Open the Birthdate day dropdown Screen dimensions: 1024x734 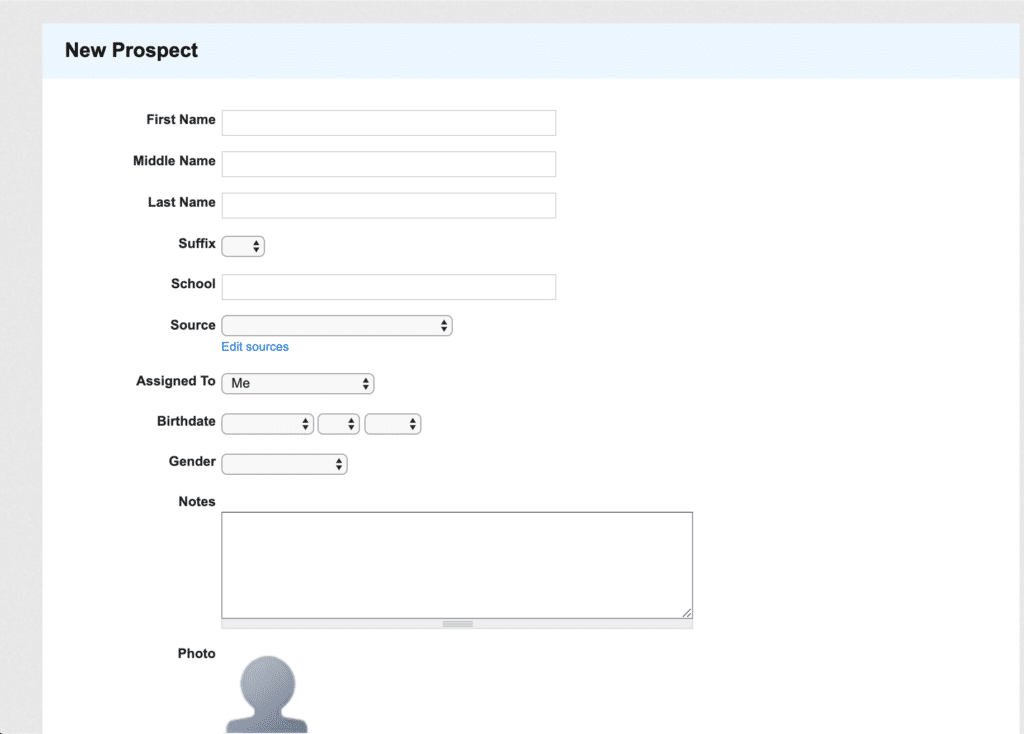338,424
